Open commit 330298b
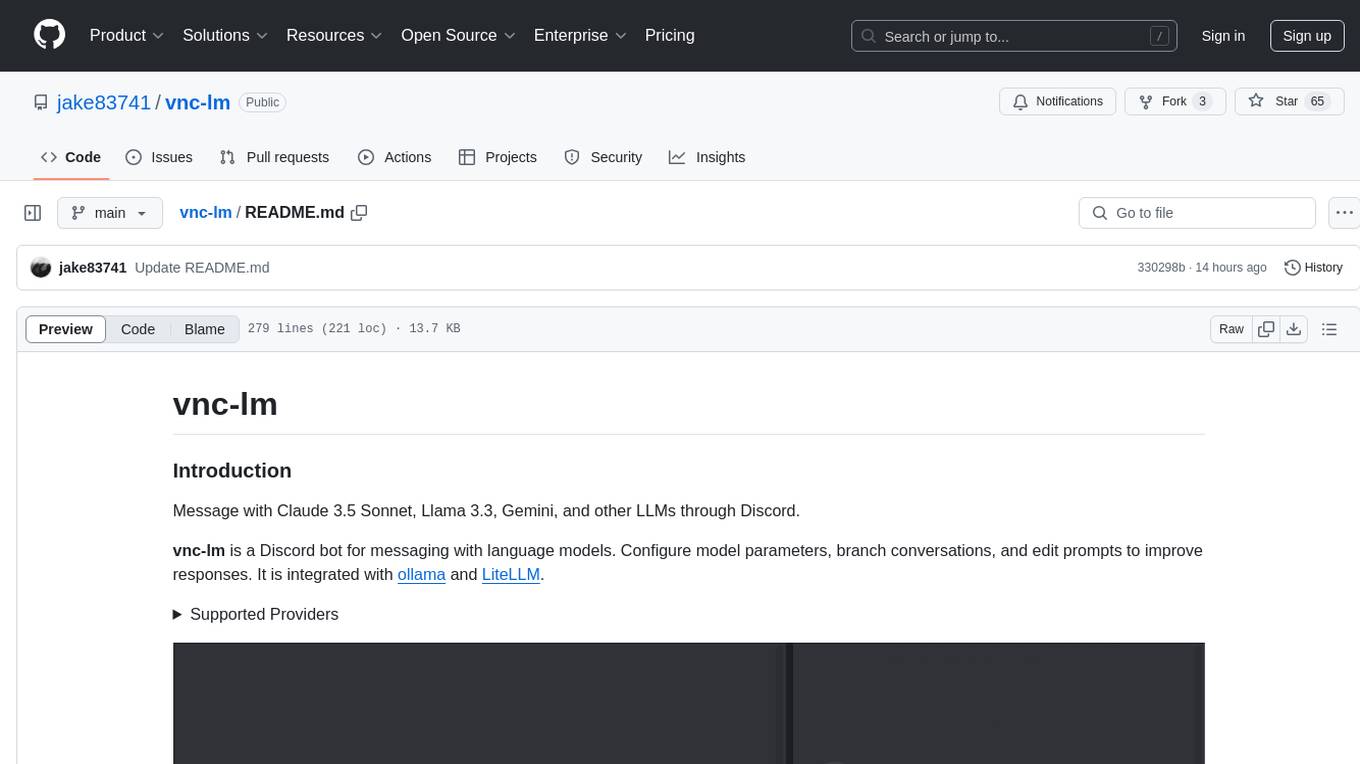This screenshot has height=764, width=1360. point(1161,268)
